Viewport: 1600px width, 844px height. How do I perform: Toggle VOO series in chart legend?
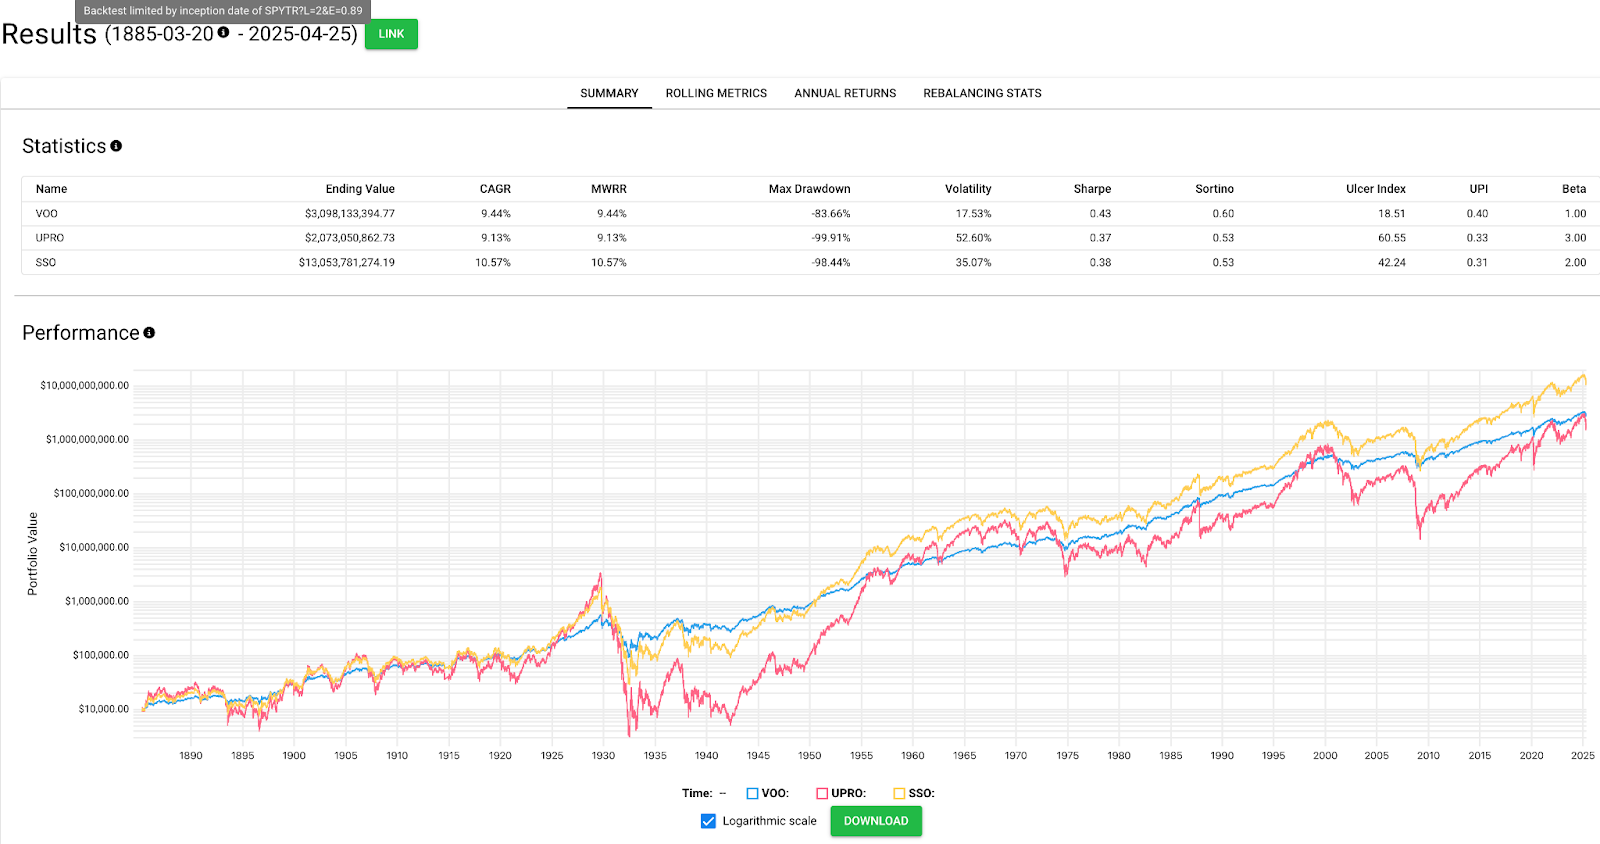(752, 793)
